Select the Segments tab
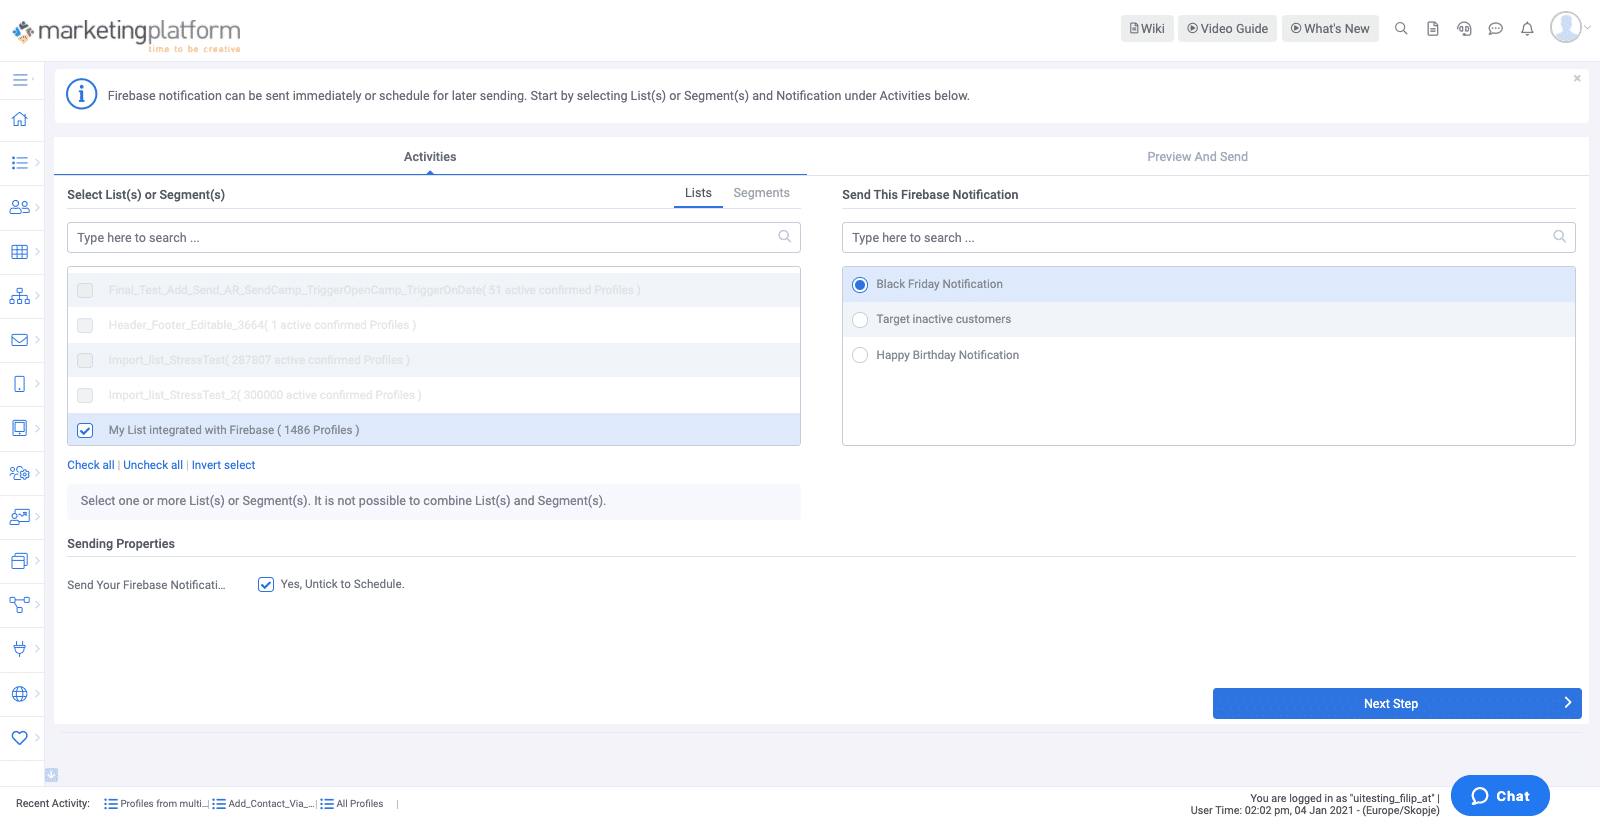 pyautogui.click(x=761, y=193)
